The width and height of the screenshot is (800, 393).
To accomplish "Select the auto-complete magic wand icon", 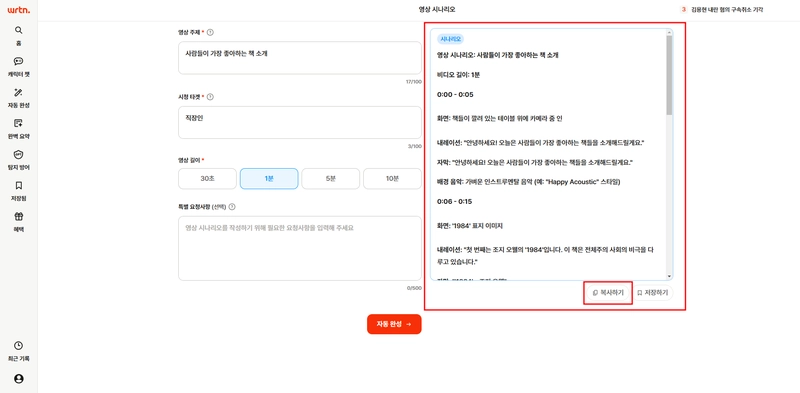I will 19,92.
